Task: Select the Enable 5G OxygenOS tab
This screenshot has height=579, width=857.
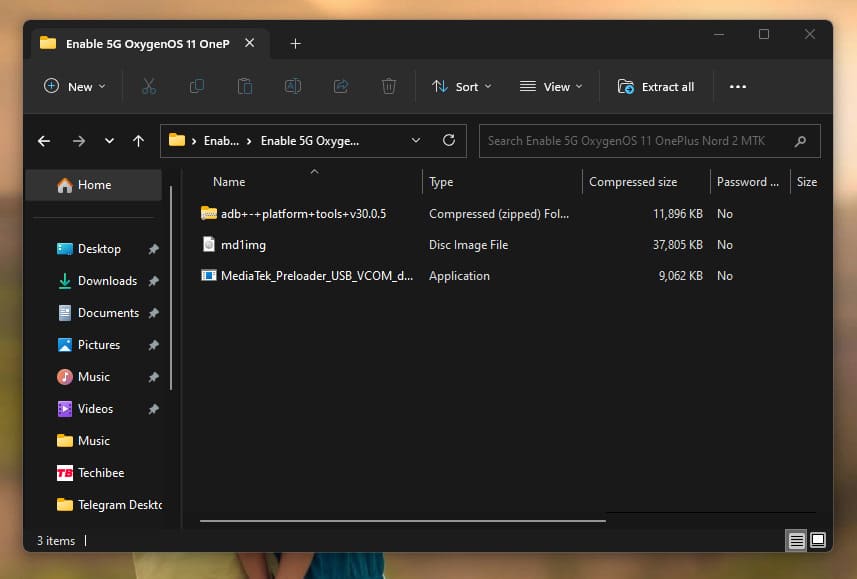Action: pyautogui.click(x=148, y=44)
